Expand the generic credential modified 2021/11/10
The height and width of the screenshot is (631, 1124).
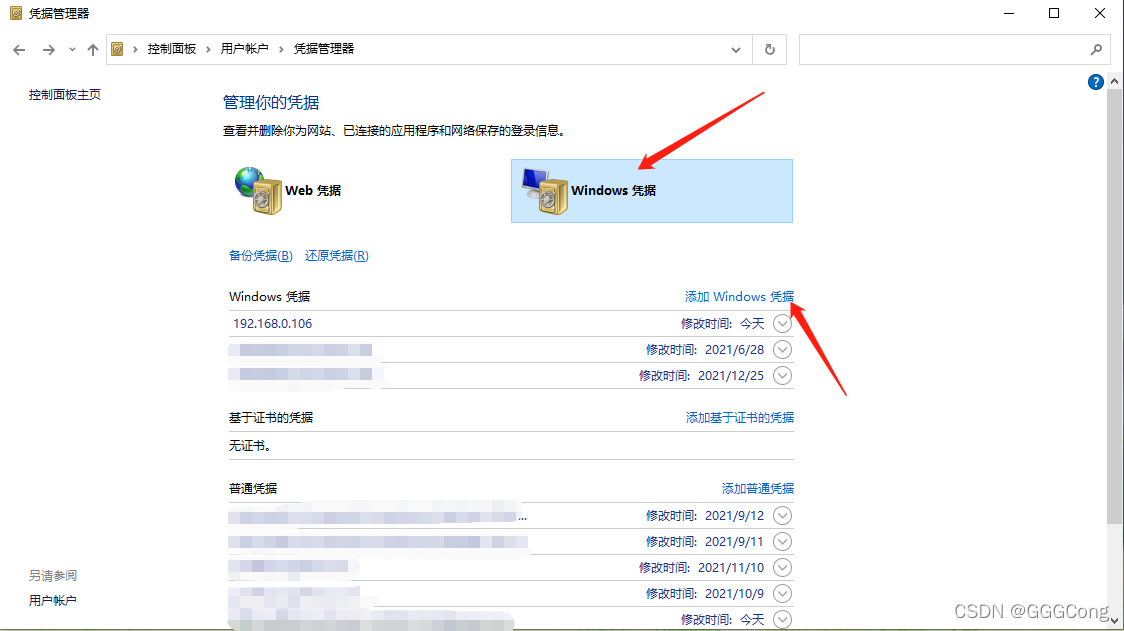click(782, 567)
